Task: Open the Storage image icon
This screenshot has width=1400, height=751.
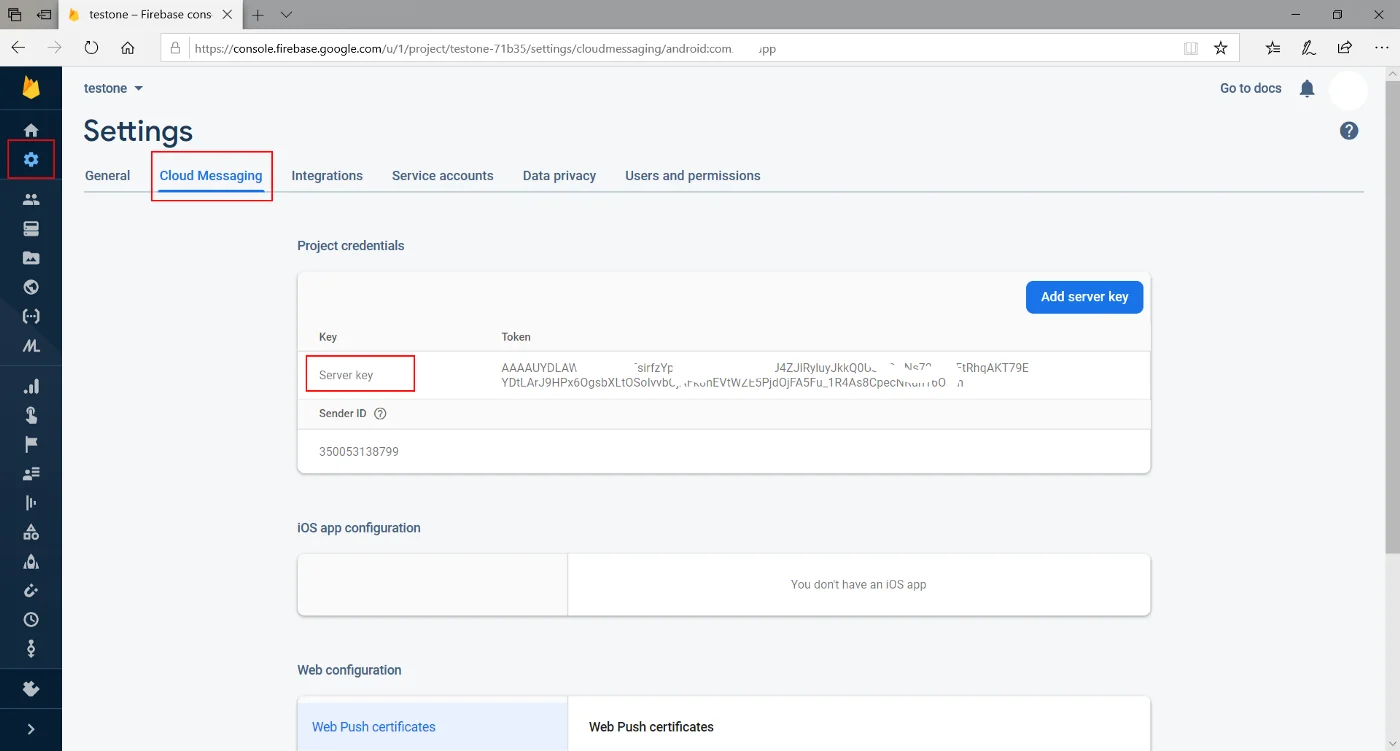Action: click(x=31, y=257)
